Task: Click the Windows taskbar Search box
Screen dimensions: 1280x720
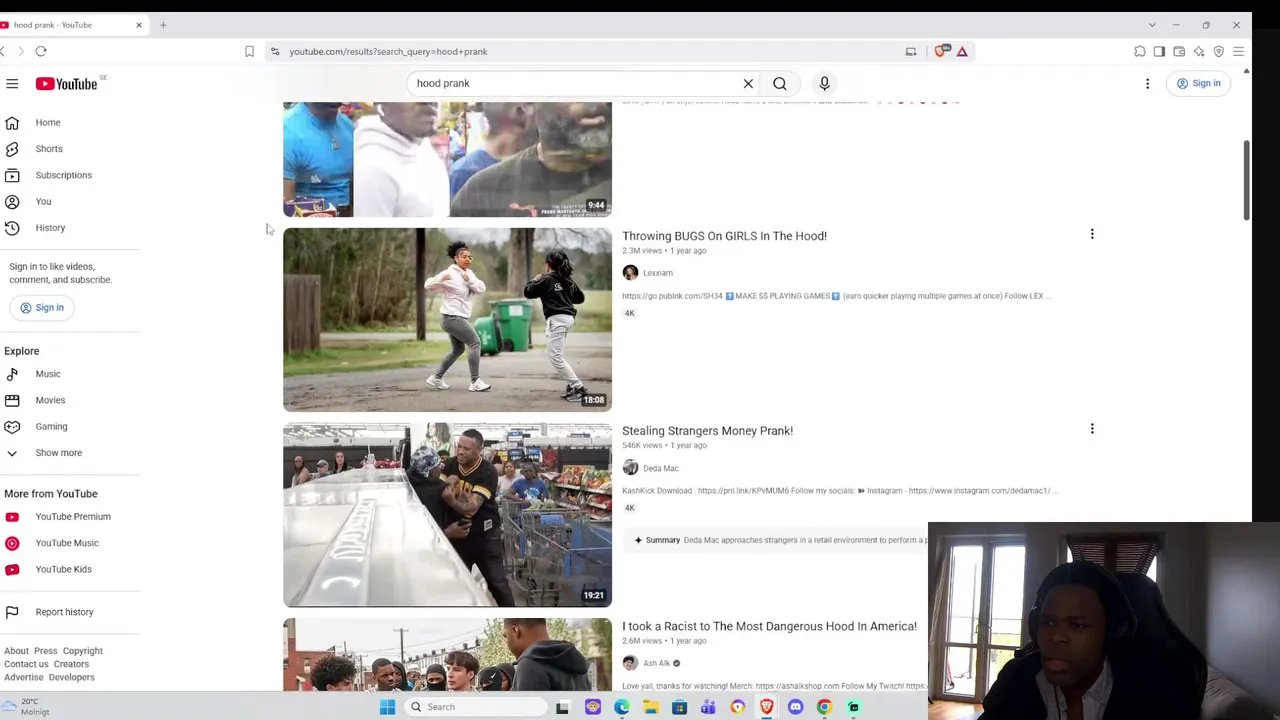Action: pyautogui.click(x=475, y=707)
